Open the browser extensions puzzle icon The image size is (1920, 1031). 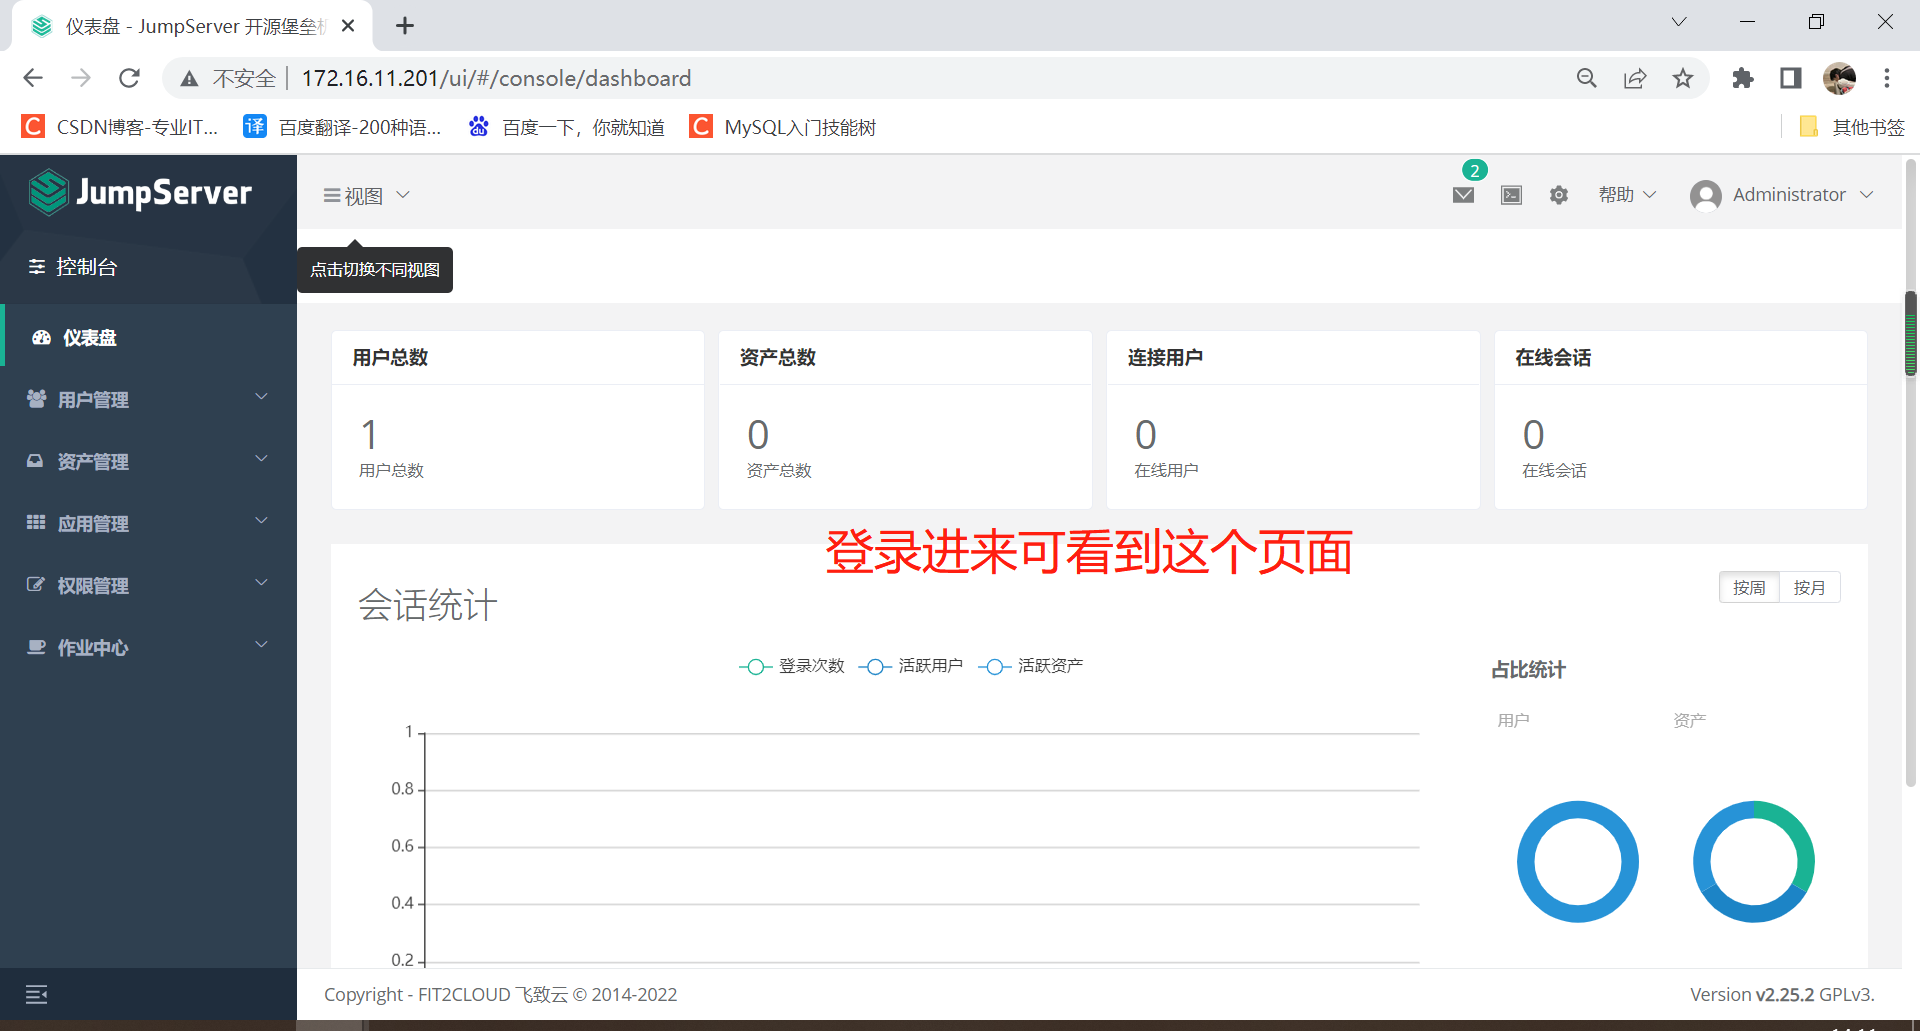[1742, 78]
